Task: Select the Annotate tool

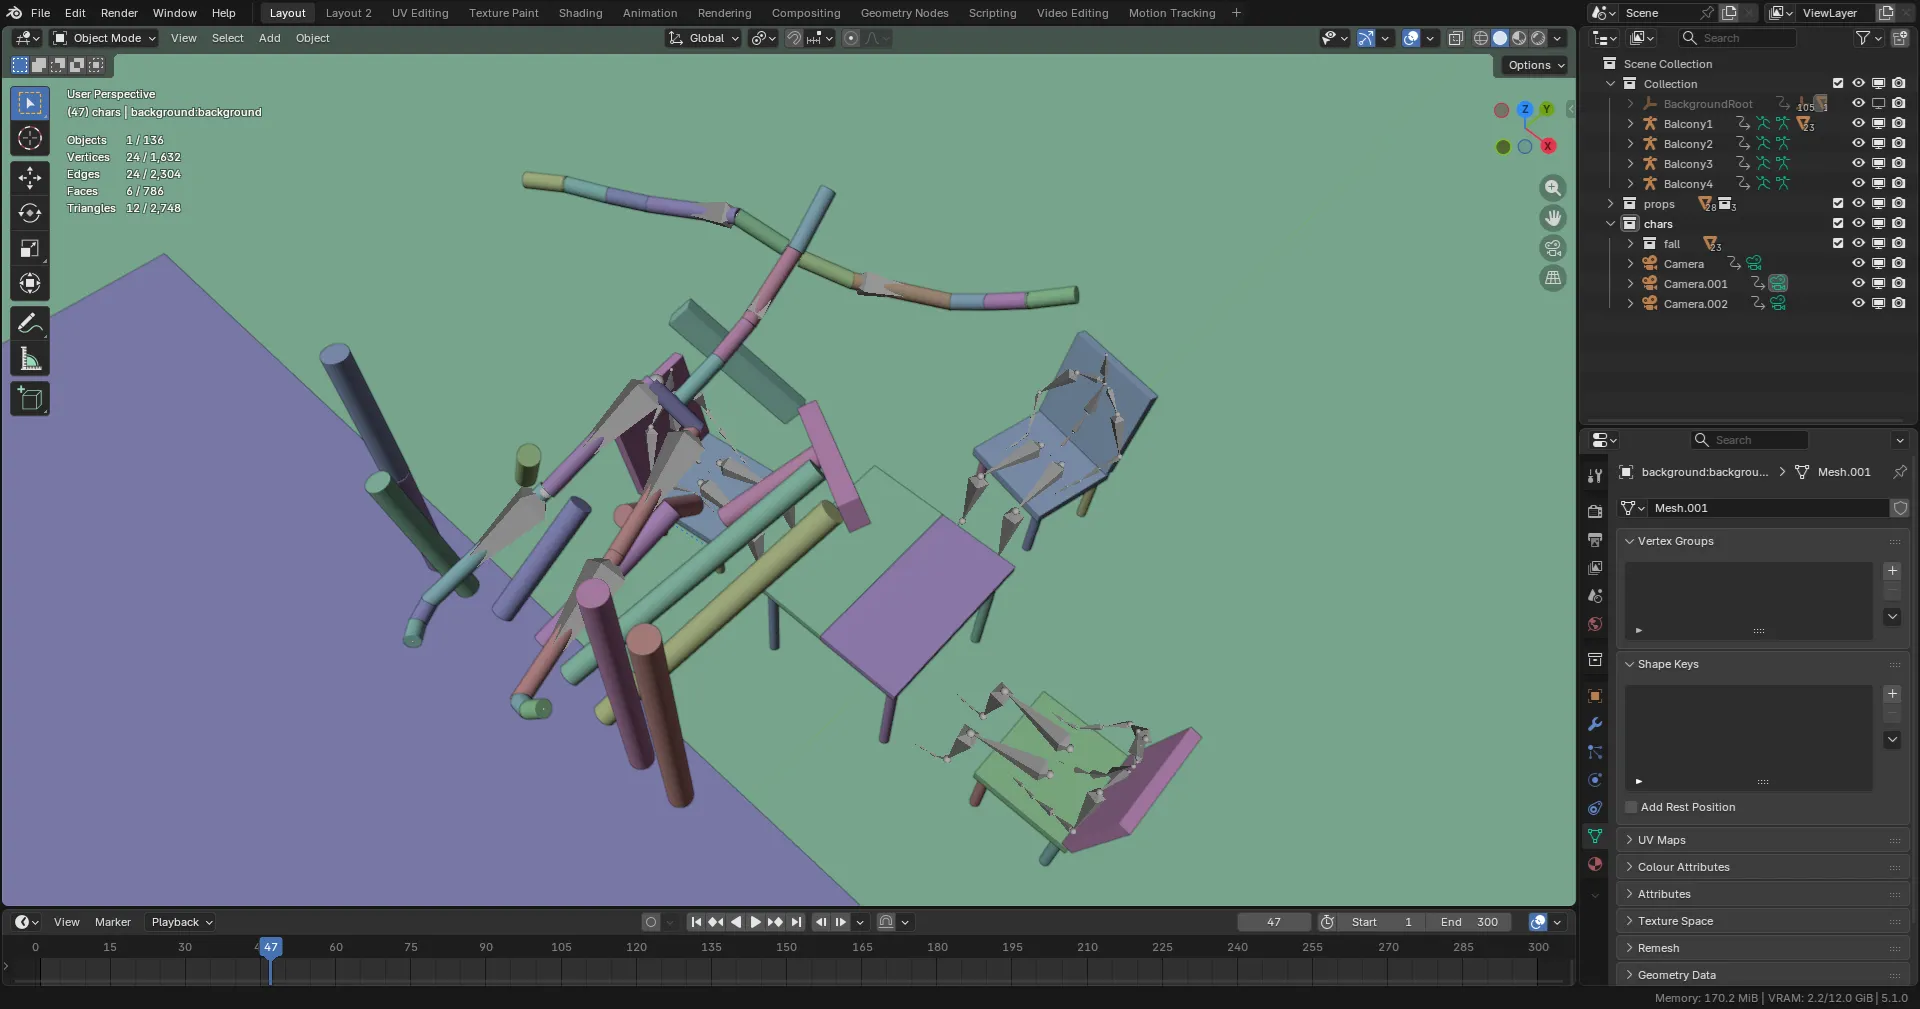Action: [x=30, y=323]
